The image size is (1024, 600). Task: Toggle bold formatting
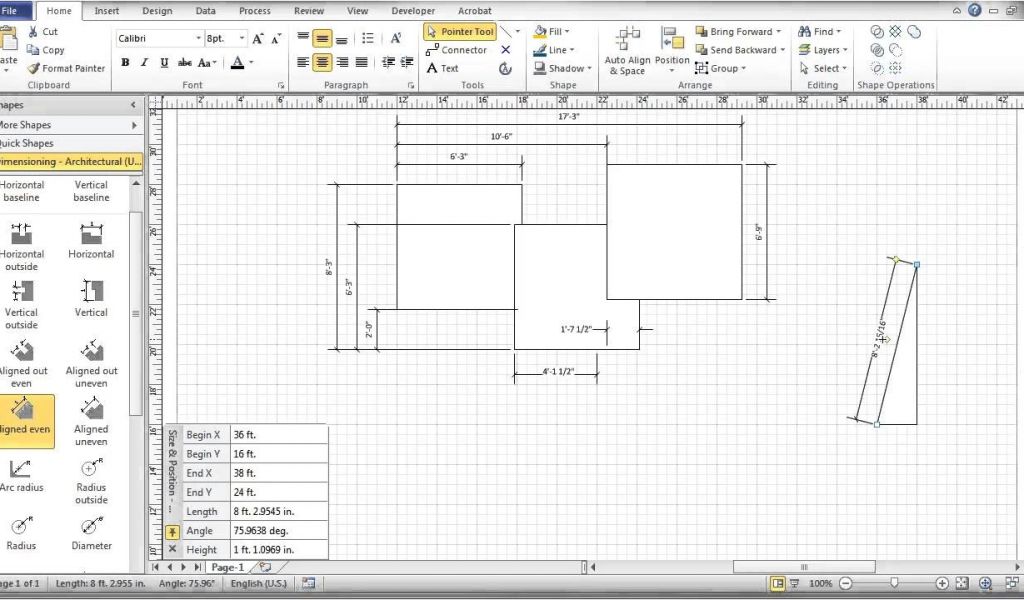[125, 63]
